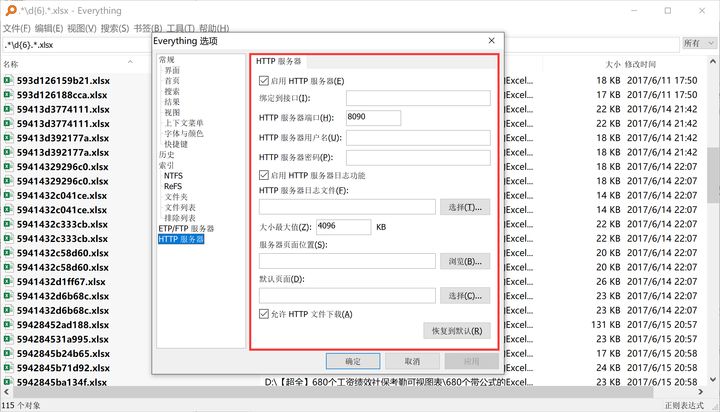The width and height of the screenshot is (720, 412).
Task: Select ReFS in the options tree
Action: (x=173, y=186)
